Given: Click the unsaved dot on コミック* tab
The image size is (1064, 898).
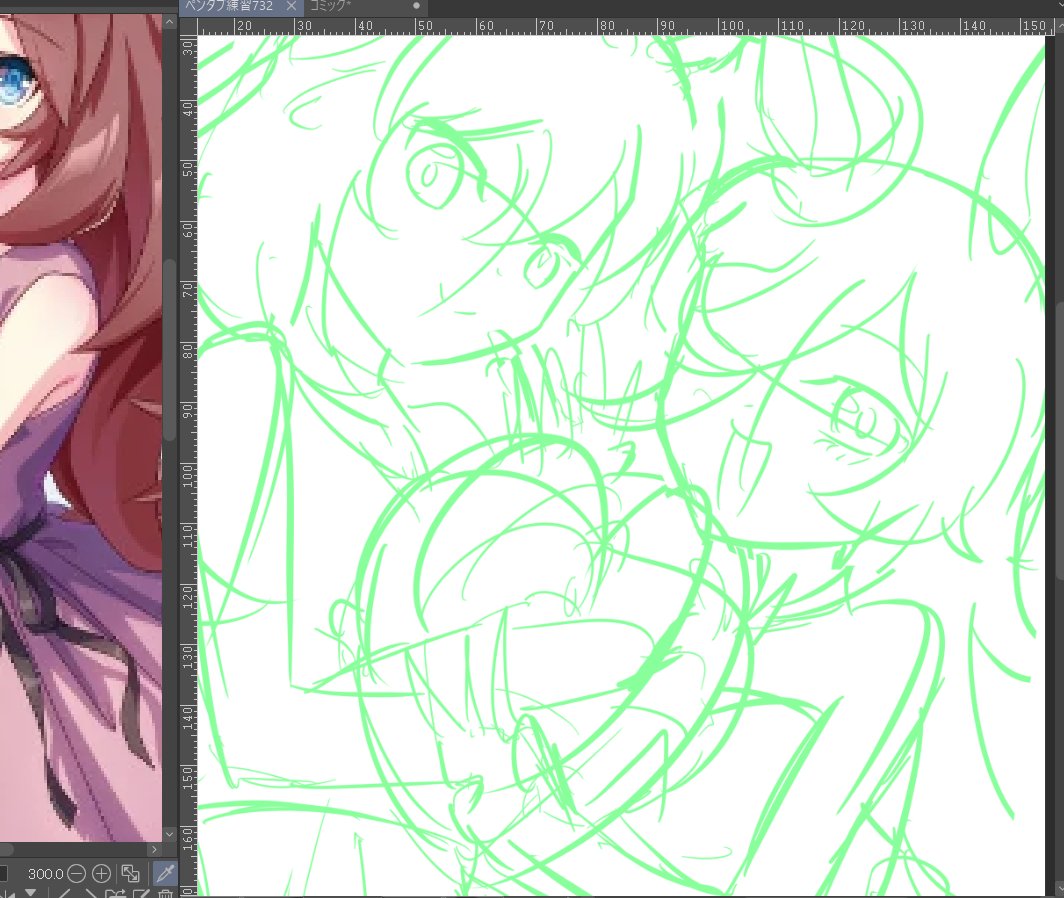Looking at the screenshot, I should point(416,6).
